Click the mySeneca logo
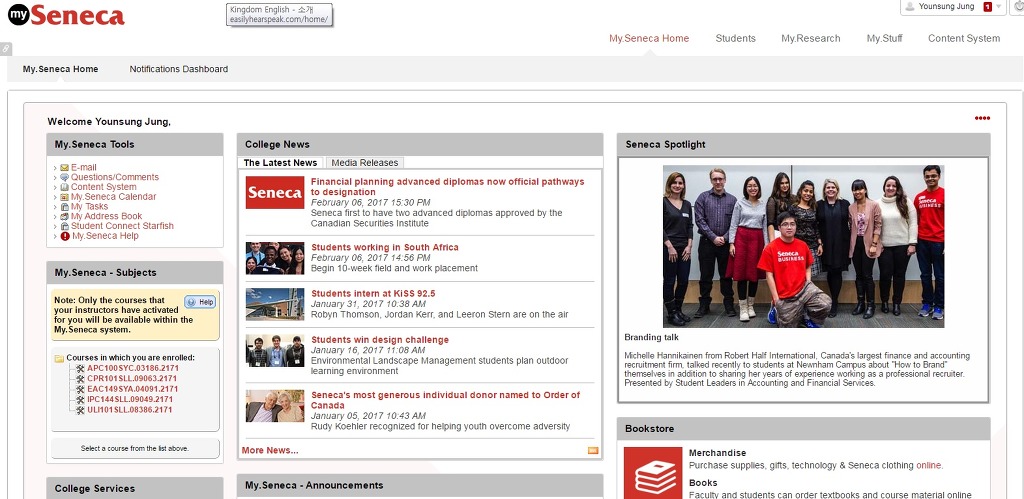Viewport: 1024px width, 499px height. pyautogui.click(x=66, y=14)
